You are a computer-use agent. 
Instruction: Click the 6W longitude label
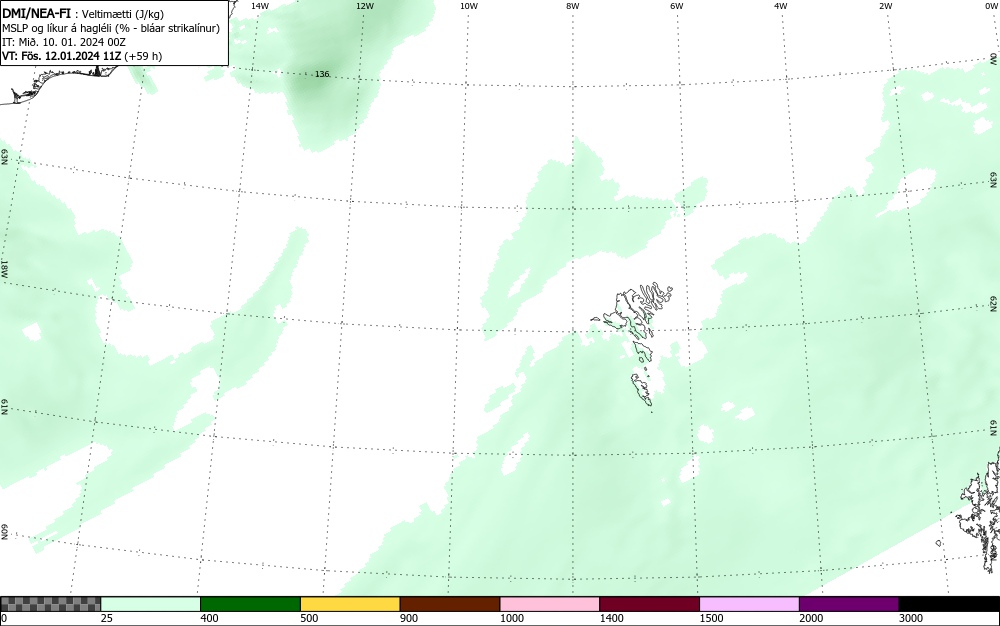677,6
